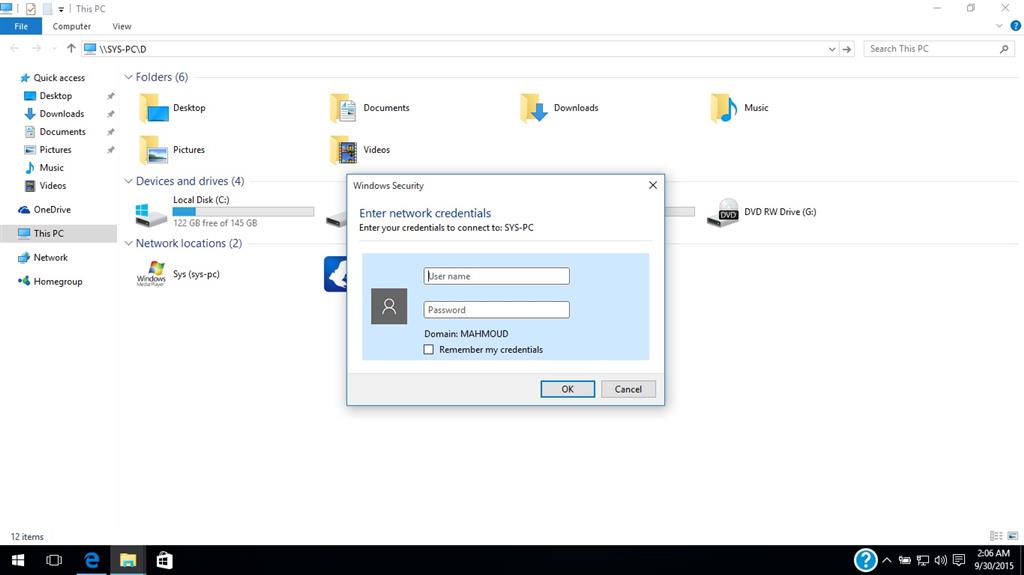Open the network icon in the system tray
The height and width of the screenshot is (575, 1024).
coord(923,560)
